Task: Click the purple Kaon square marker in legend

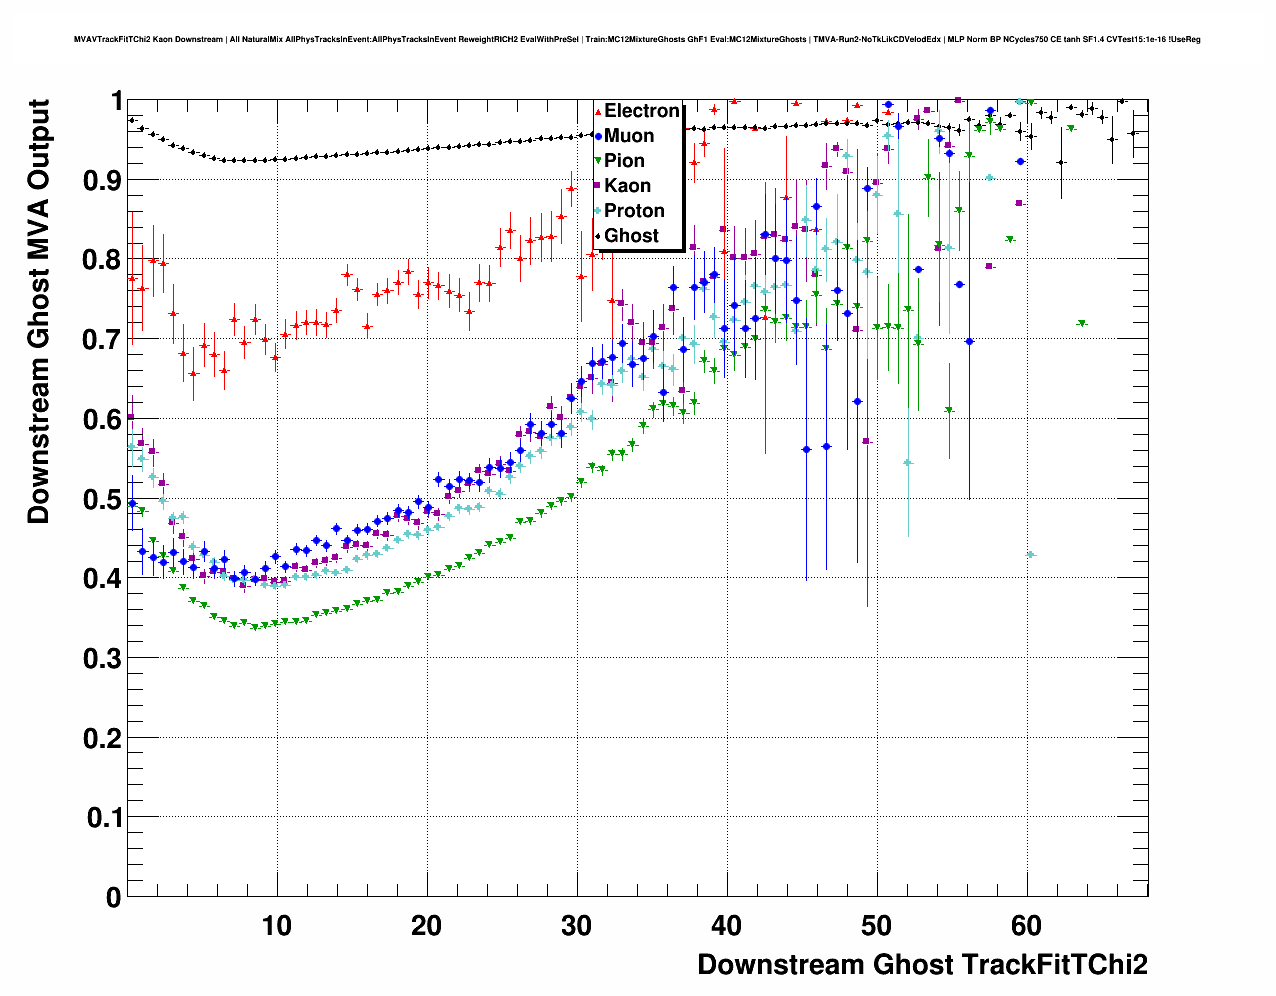Action: pyautogui.click(x=598, y=187)
